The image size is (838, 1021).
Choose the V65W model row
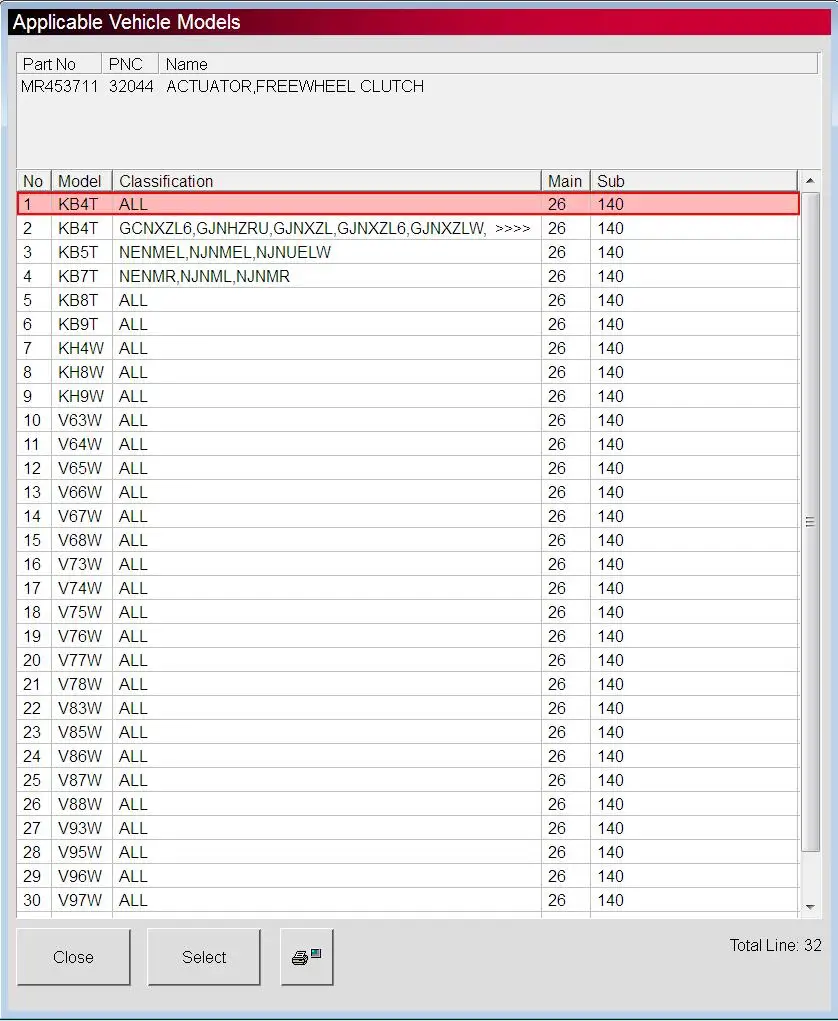click(408, 469)
